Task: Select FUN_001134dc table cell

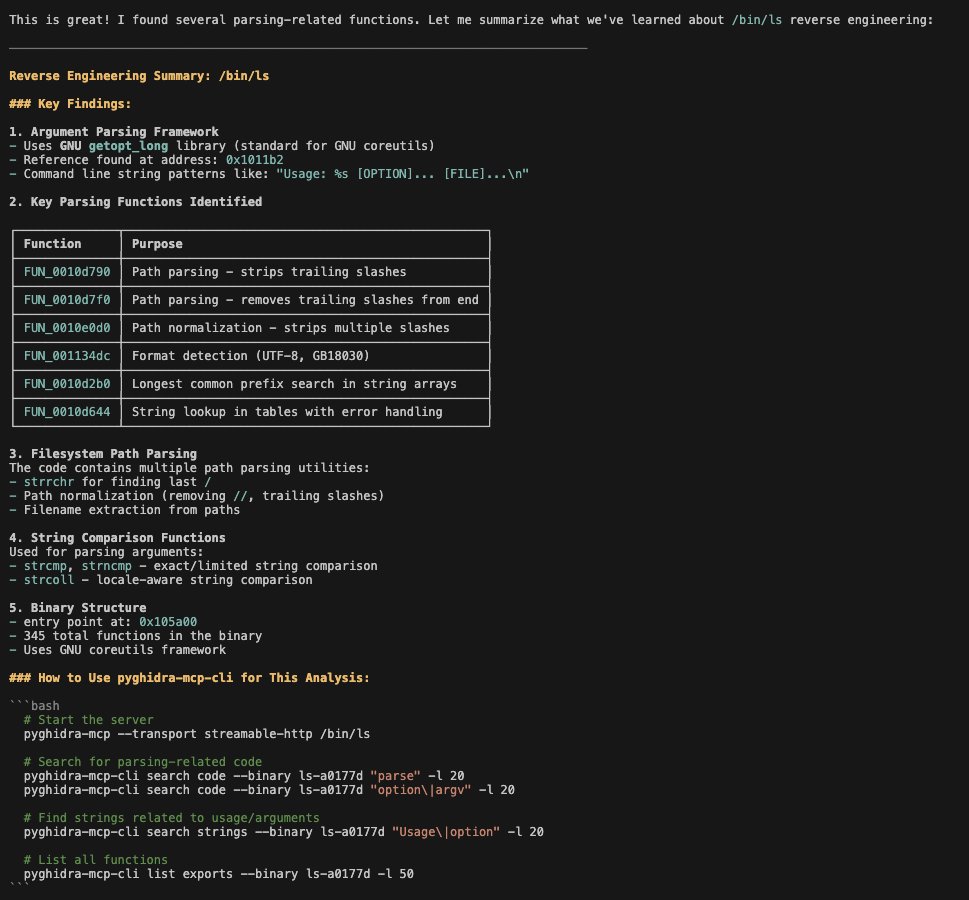Action: point(67,355)
